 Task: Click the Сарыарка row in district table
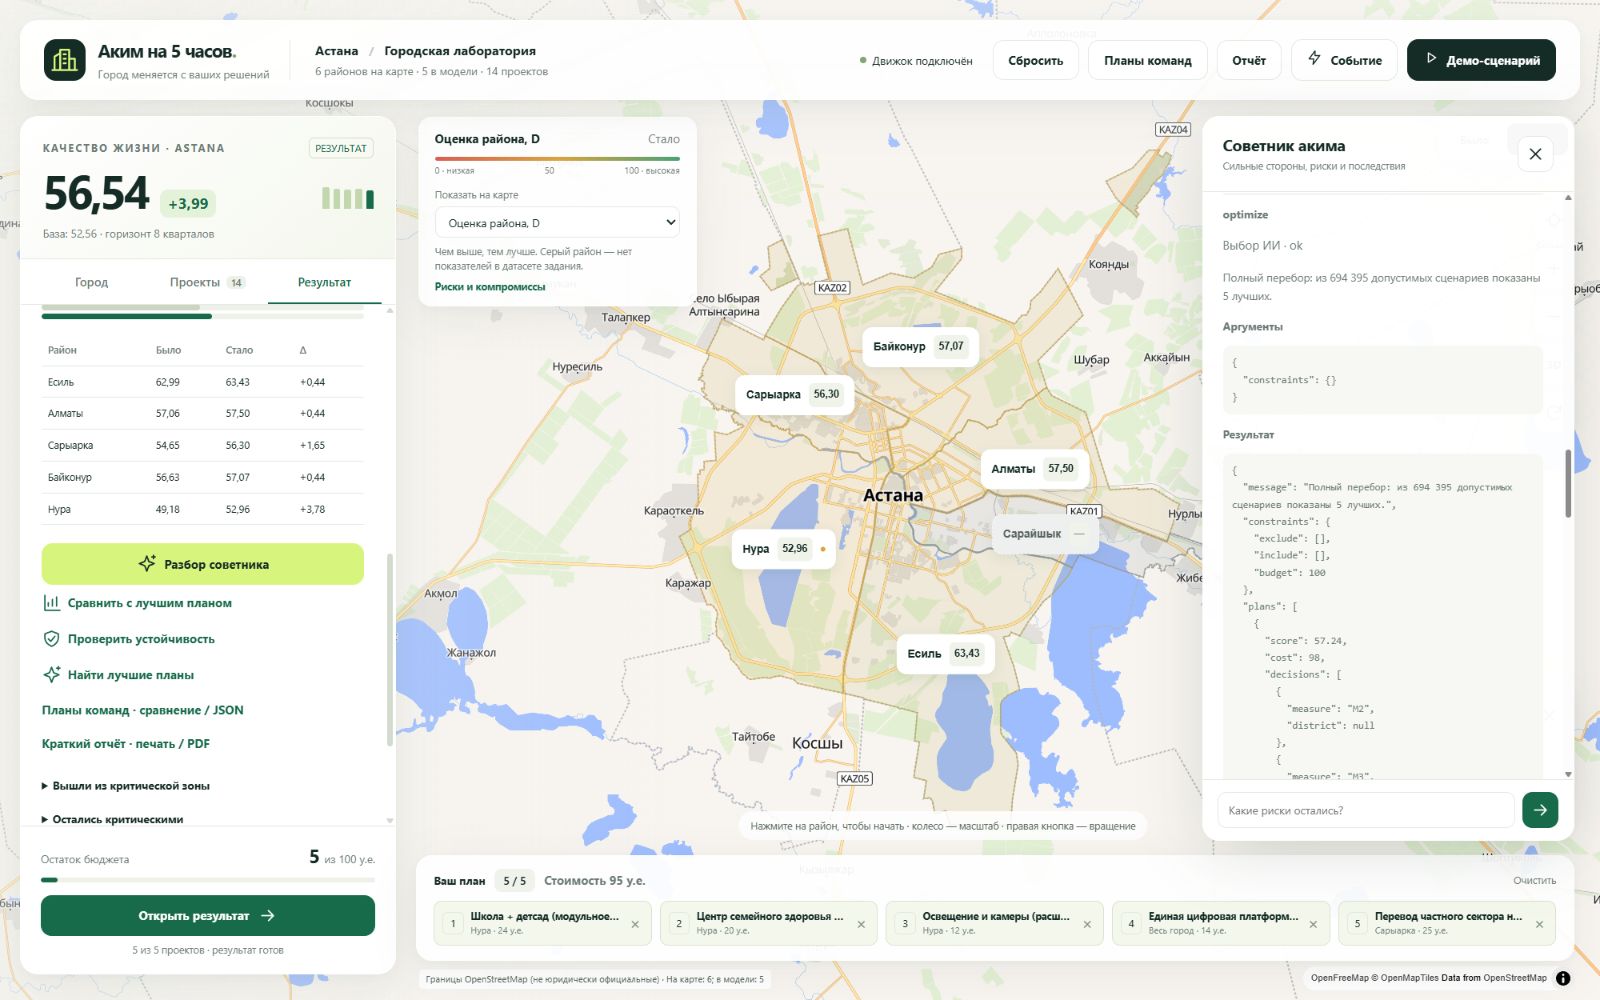point(203,445)
